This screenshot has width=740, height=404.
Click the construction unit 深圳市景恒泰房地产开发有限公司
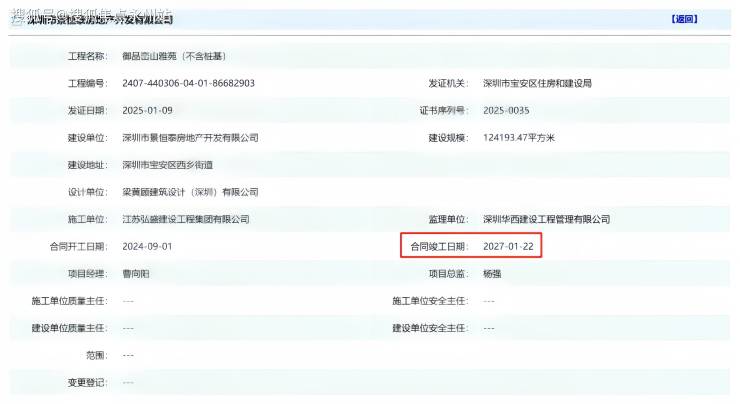(x=190, y=138)
